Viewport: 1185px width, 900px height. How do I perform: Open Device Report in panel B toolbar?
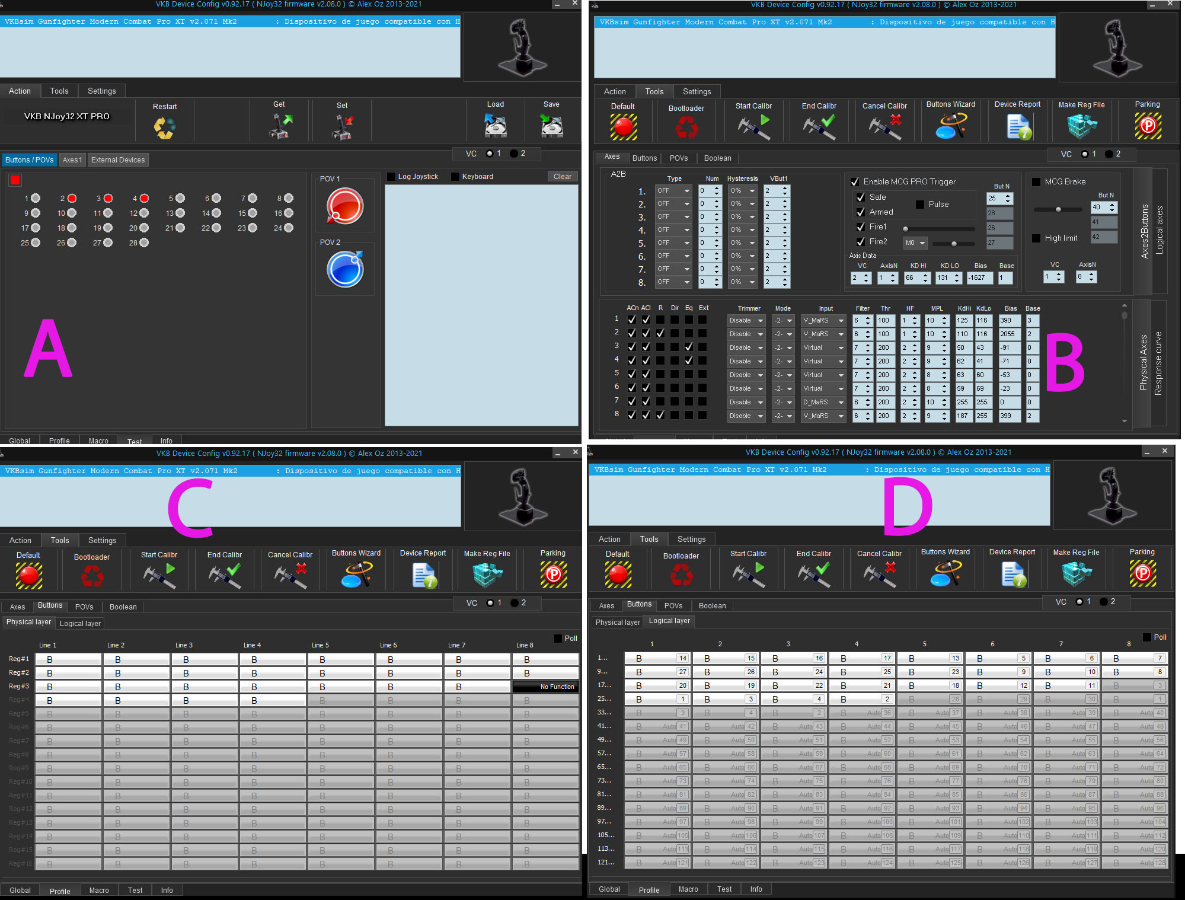click(1017, 126)
